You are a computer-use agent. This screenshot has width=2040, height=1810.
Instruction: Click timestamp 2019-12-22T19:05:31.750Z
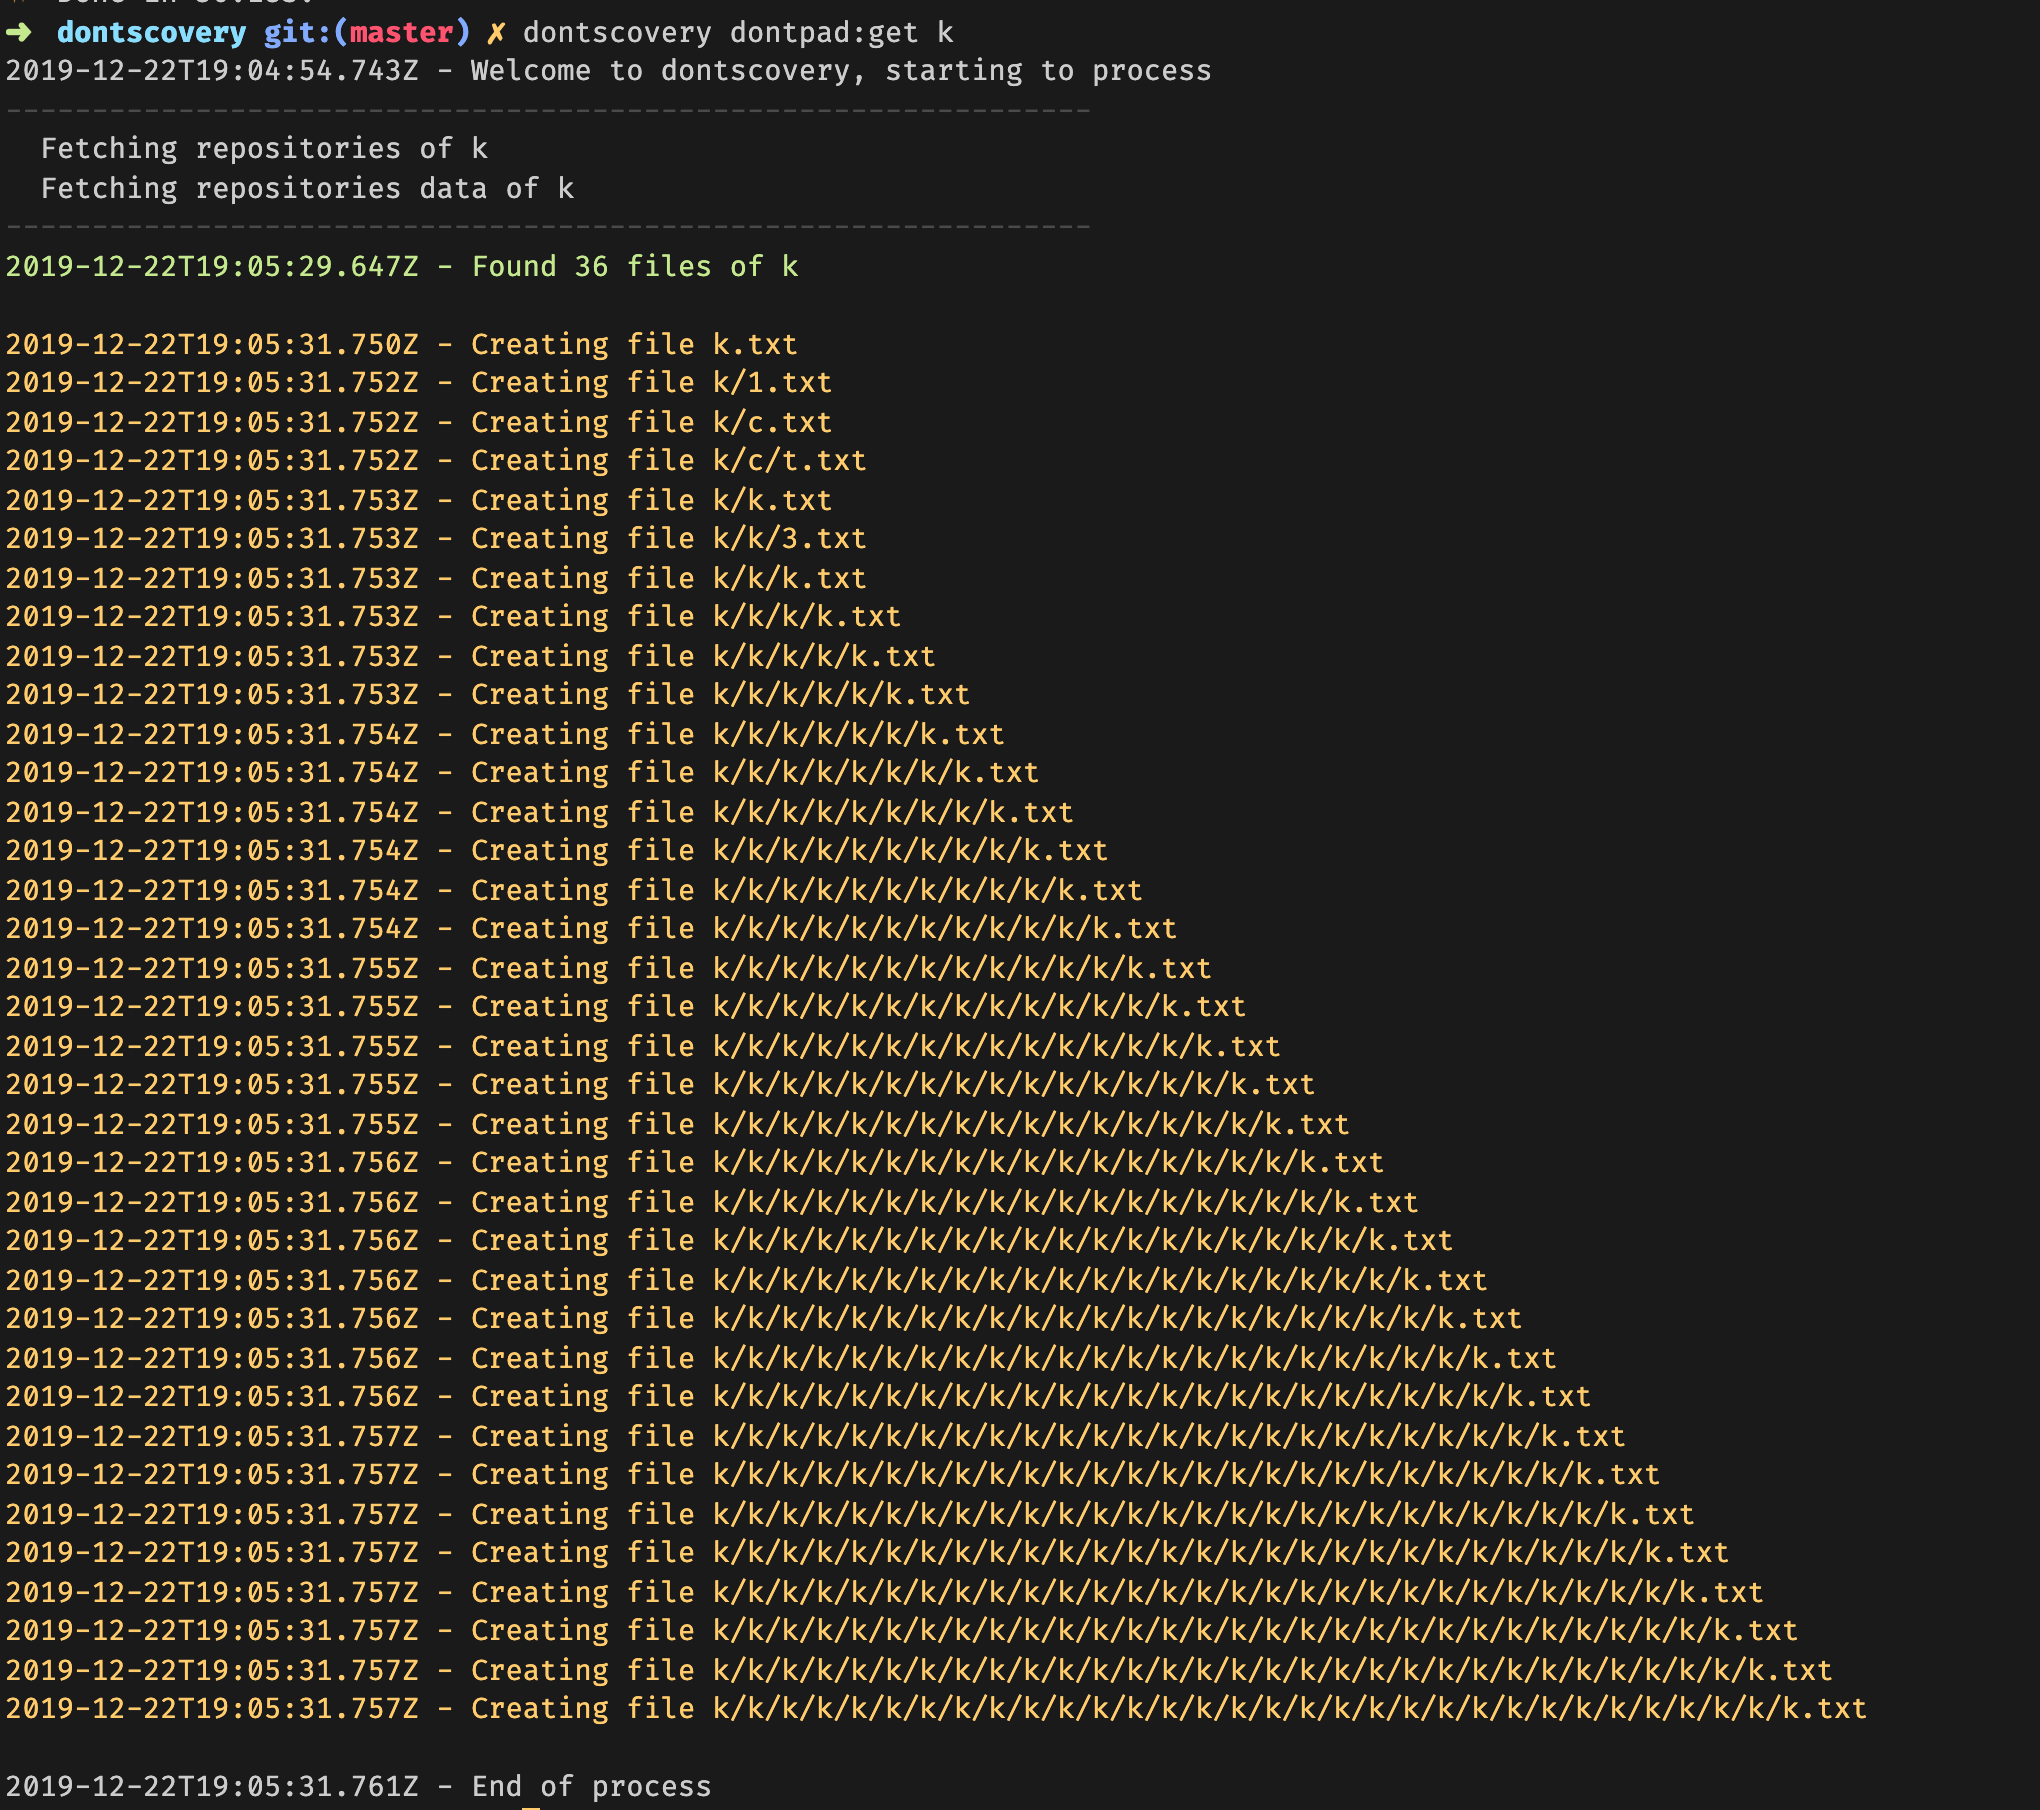tap(212, 345)
